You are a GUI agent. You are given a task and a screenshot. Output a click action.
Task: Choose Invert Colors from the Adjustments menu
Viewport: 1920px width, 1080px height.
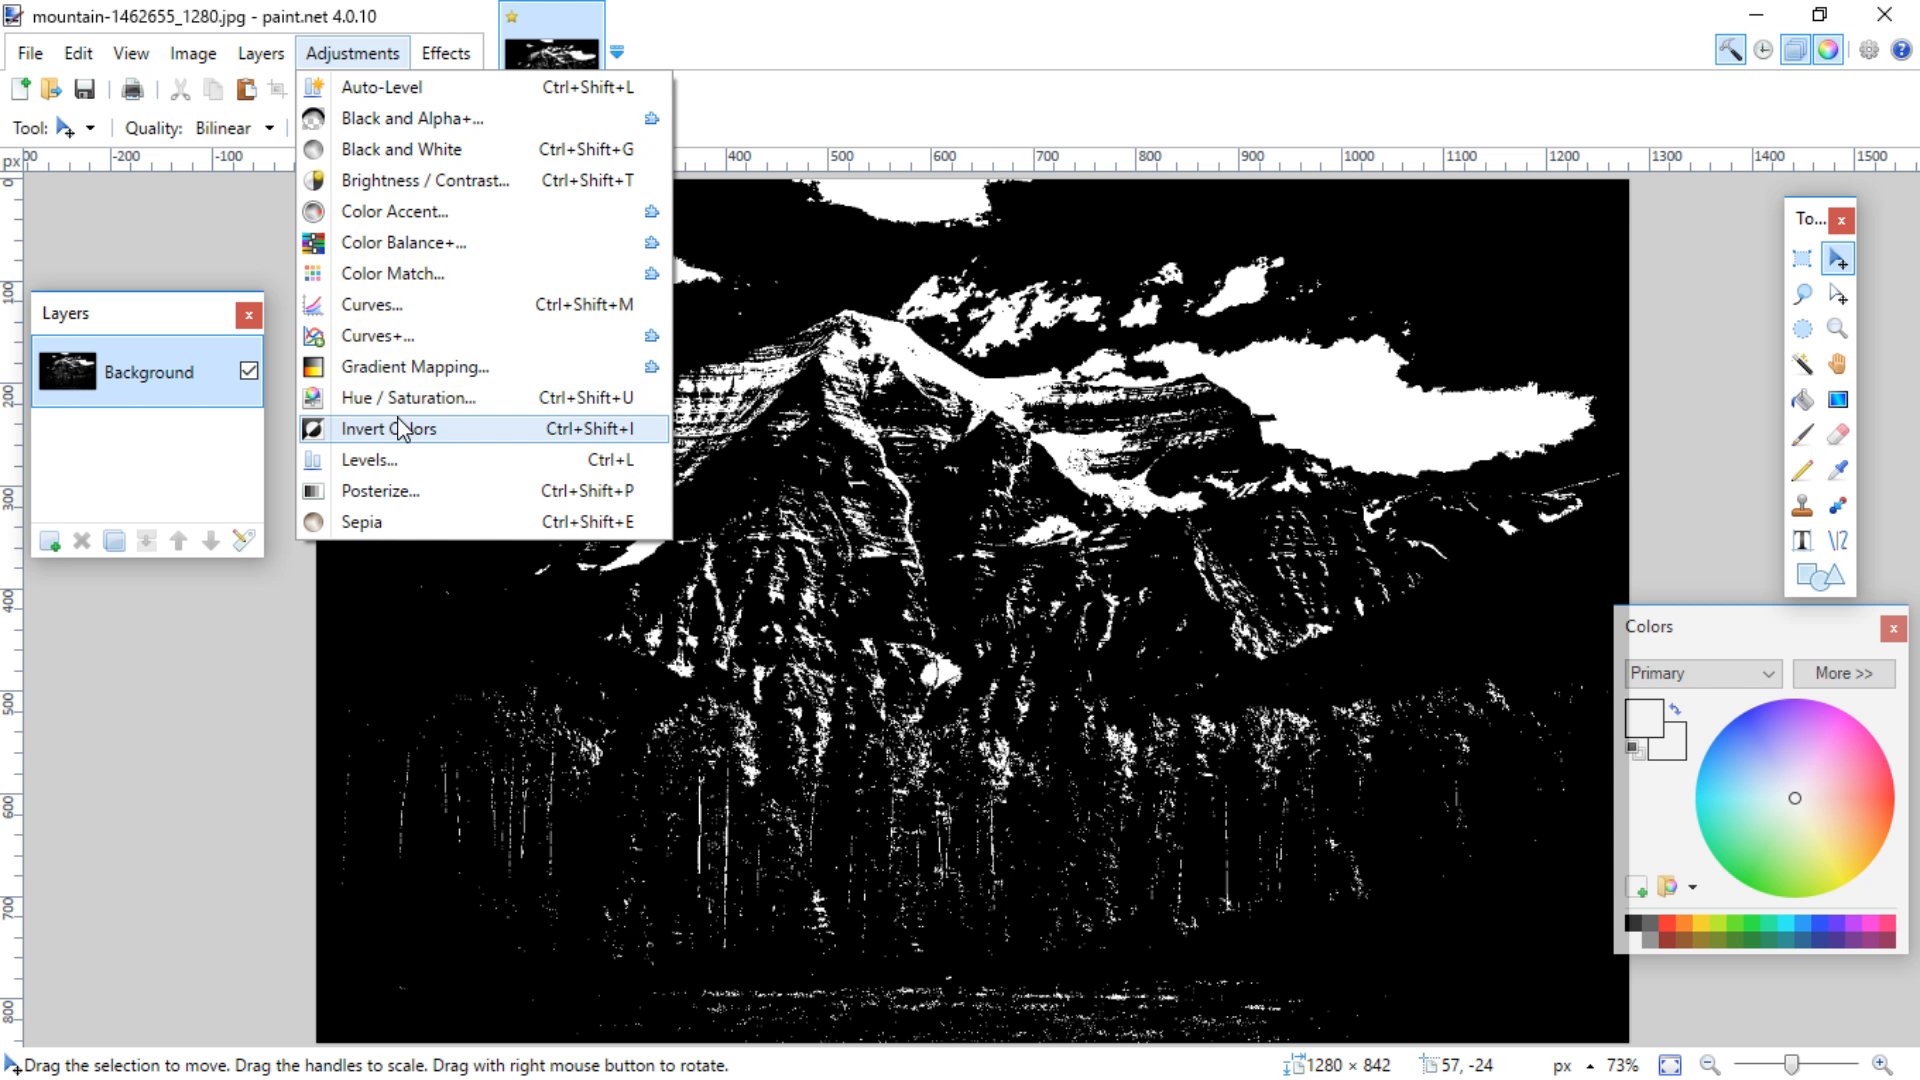(x=388, y=429)
